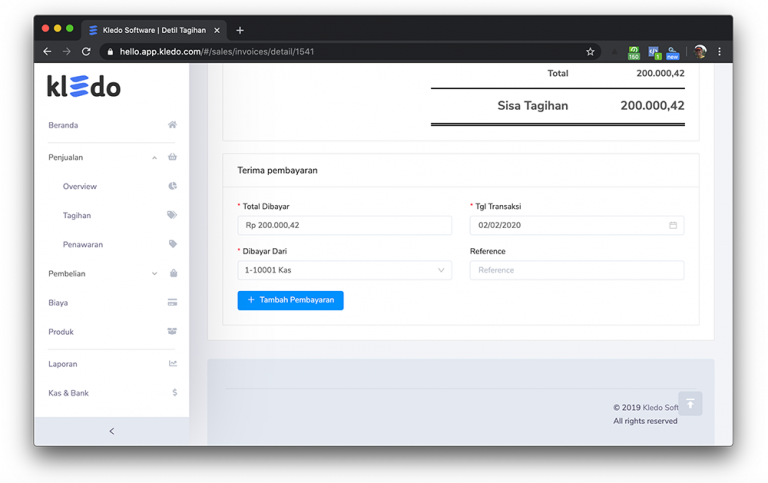The height and width of the screenshot is (483, 768).
Task: Click the site lock icon in the address bar
Action: (x=110, y=51)
